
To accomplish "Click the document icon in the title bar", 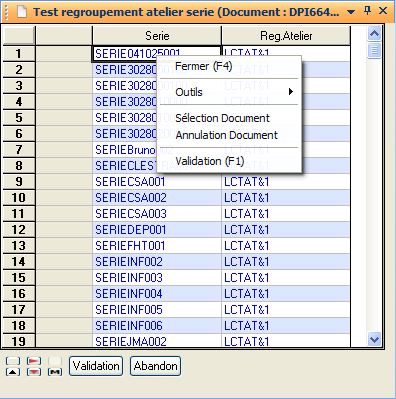I will tap(22, 12).
